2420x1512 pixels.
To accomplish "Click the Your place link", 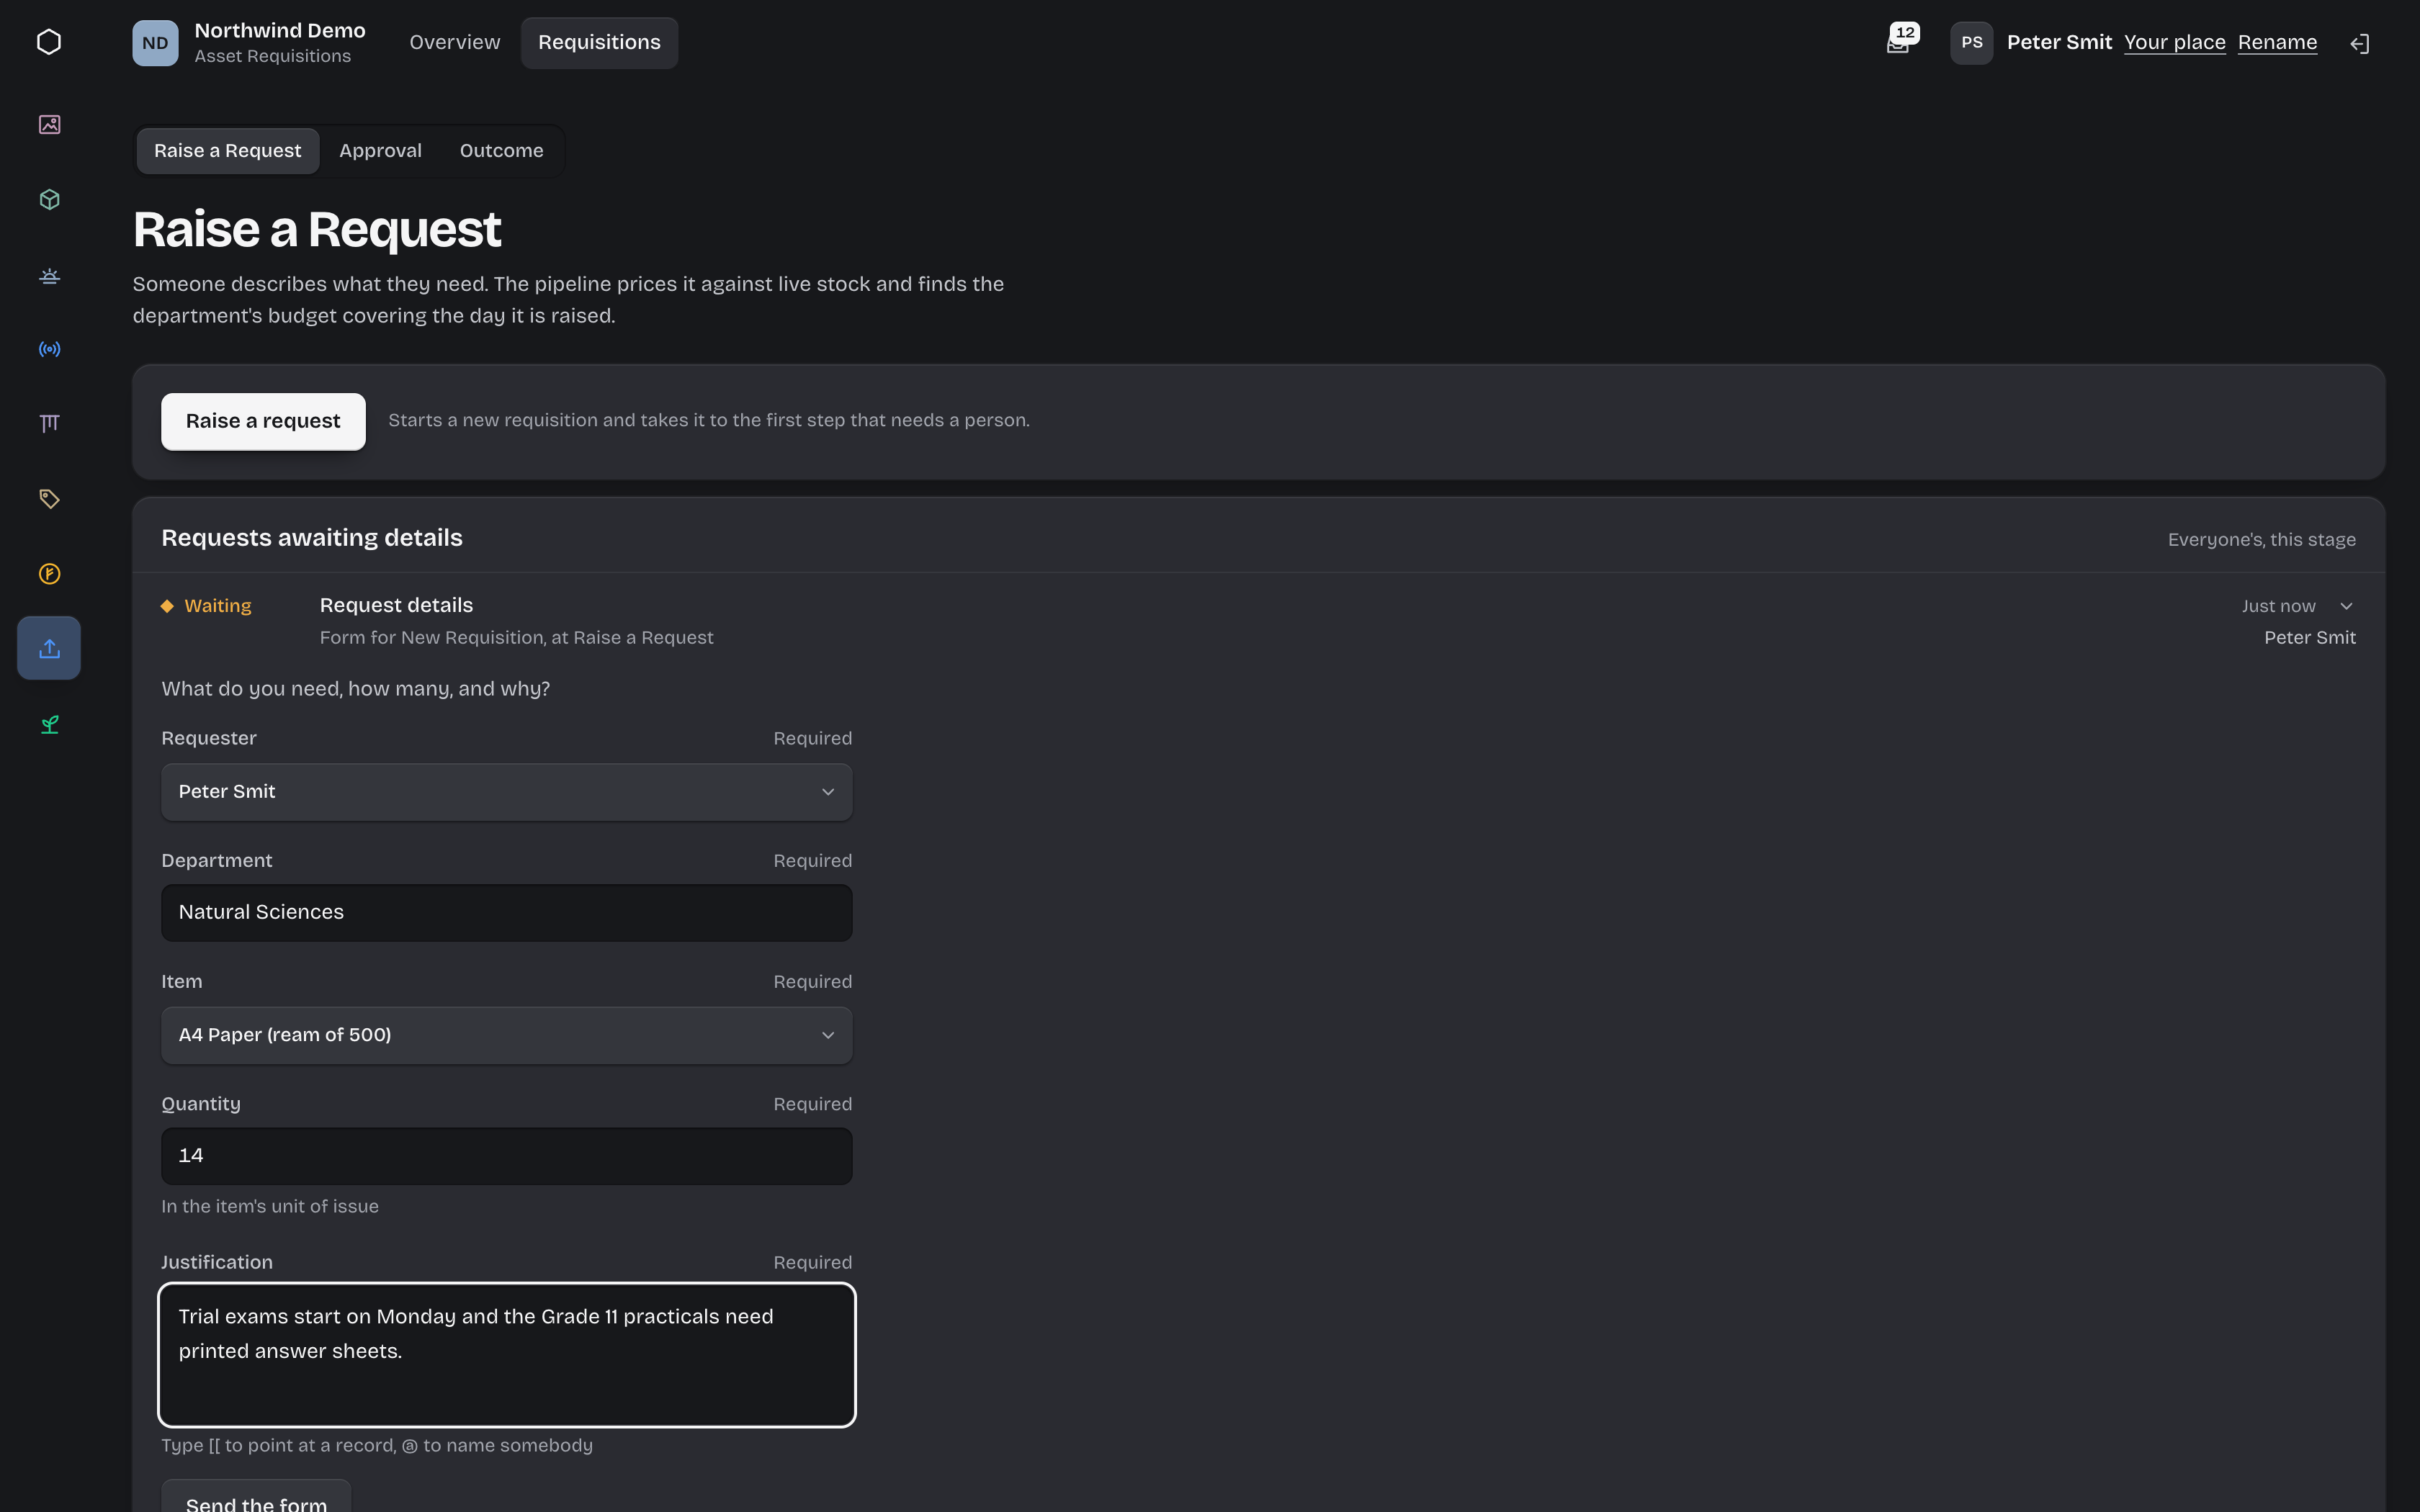I will pyautogui.click(x=2174, y=42).
